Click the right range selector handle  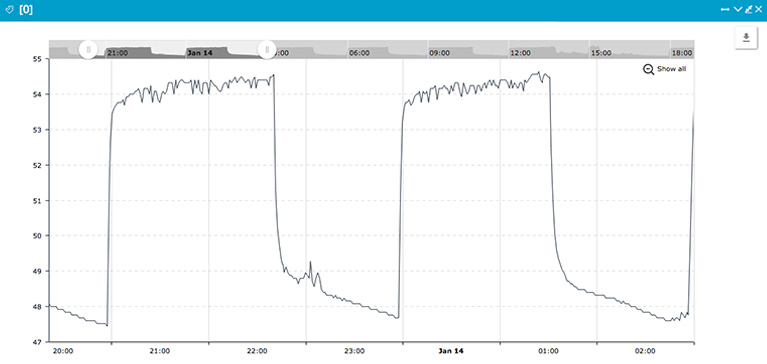267,49
